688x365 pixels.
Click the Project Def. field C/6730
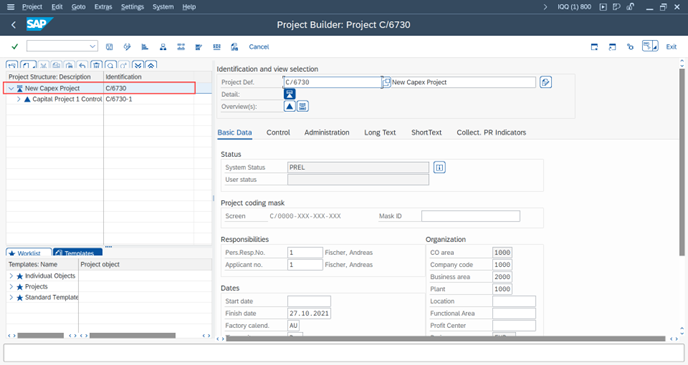click(x=332, y=82)
